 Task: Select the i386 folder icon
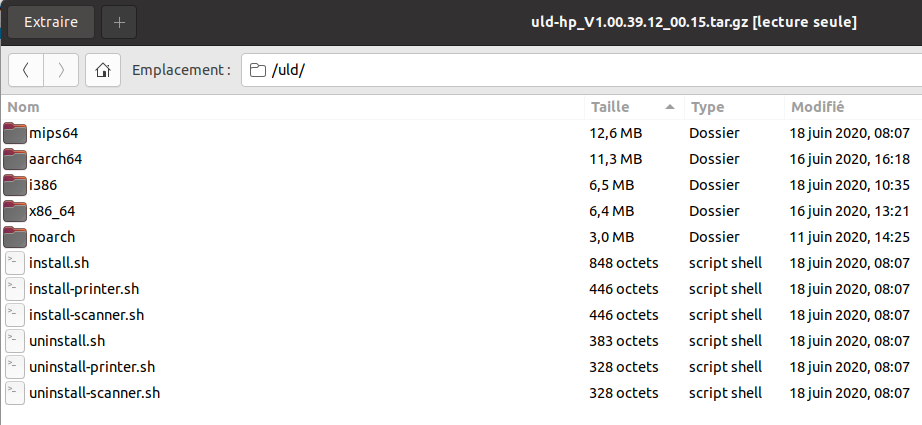tap(15, 184)
